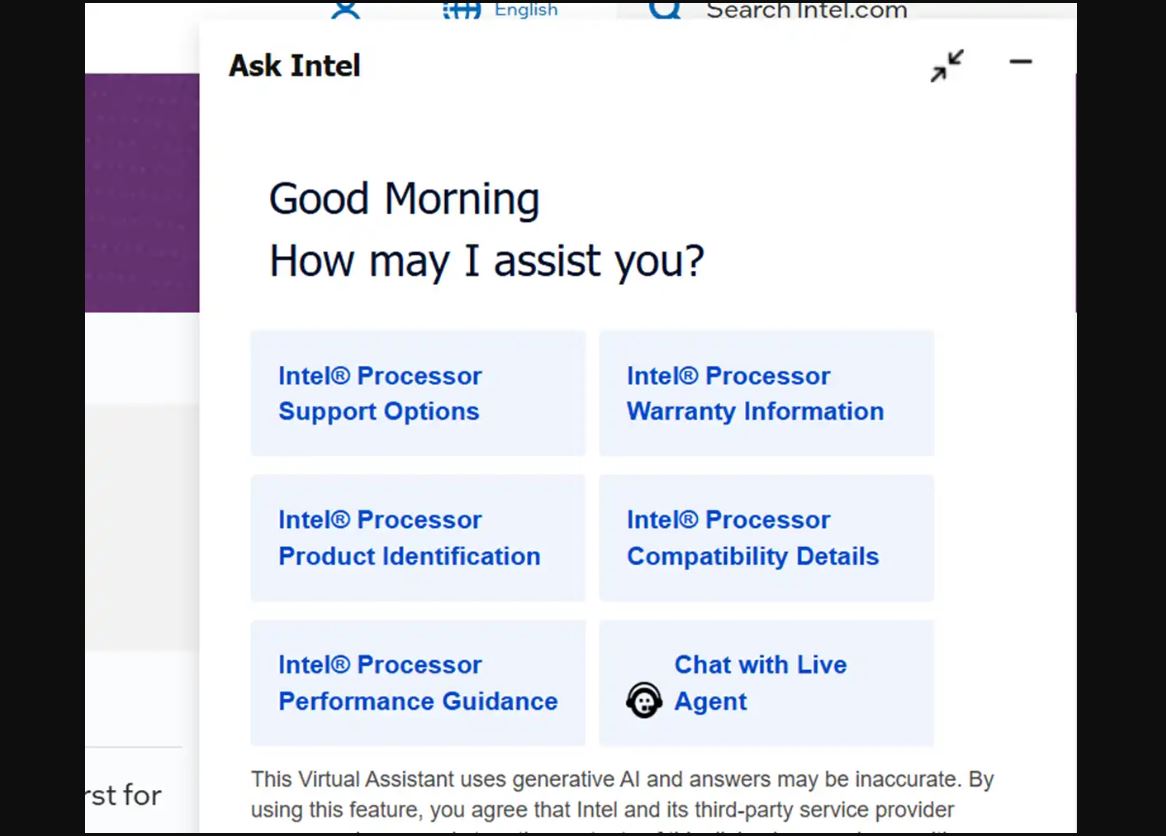Open the English language selector
1166x836 pixels.
click(527, 9)
